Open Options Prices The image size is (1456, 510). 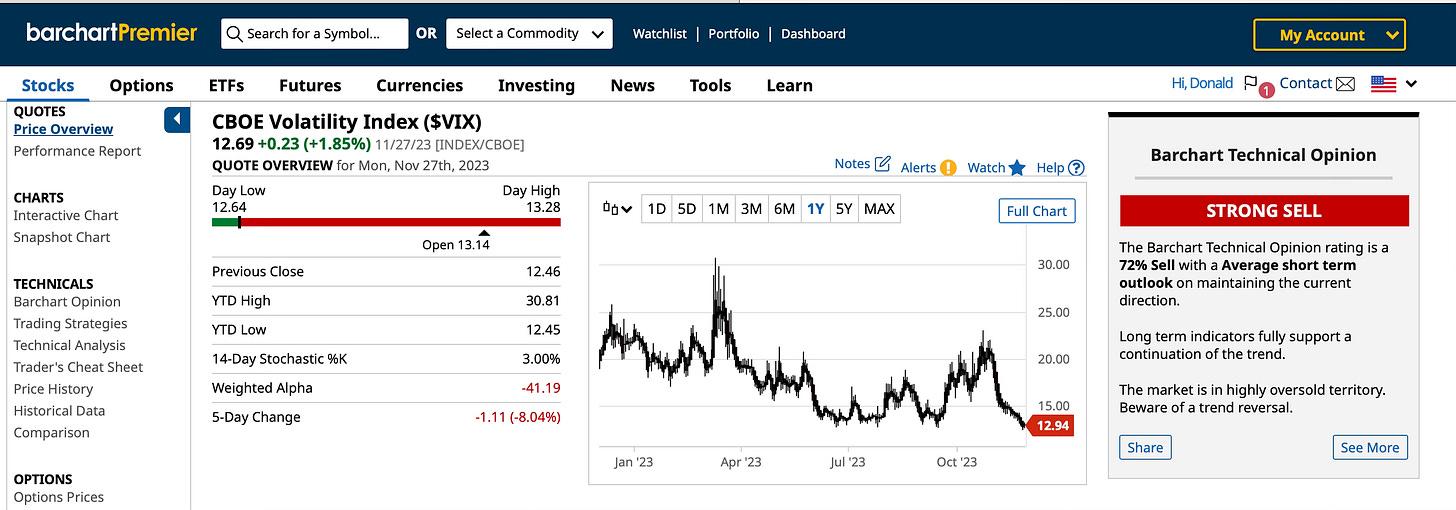point(58,497)
